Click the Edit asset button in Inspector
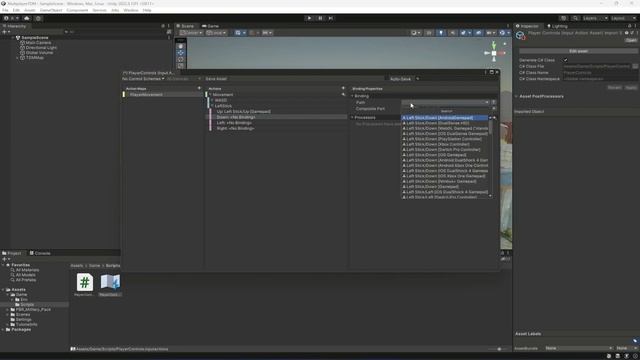Screen dimensions: 640x360 [578, 51]
